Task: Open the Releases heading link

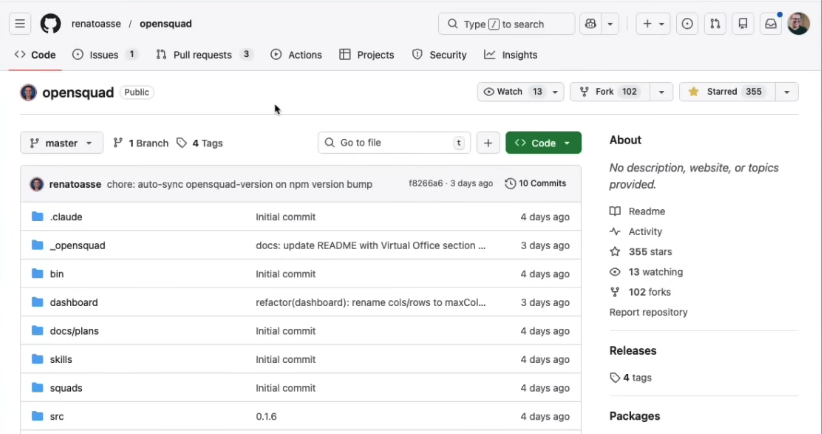Action: 633,351
